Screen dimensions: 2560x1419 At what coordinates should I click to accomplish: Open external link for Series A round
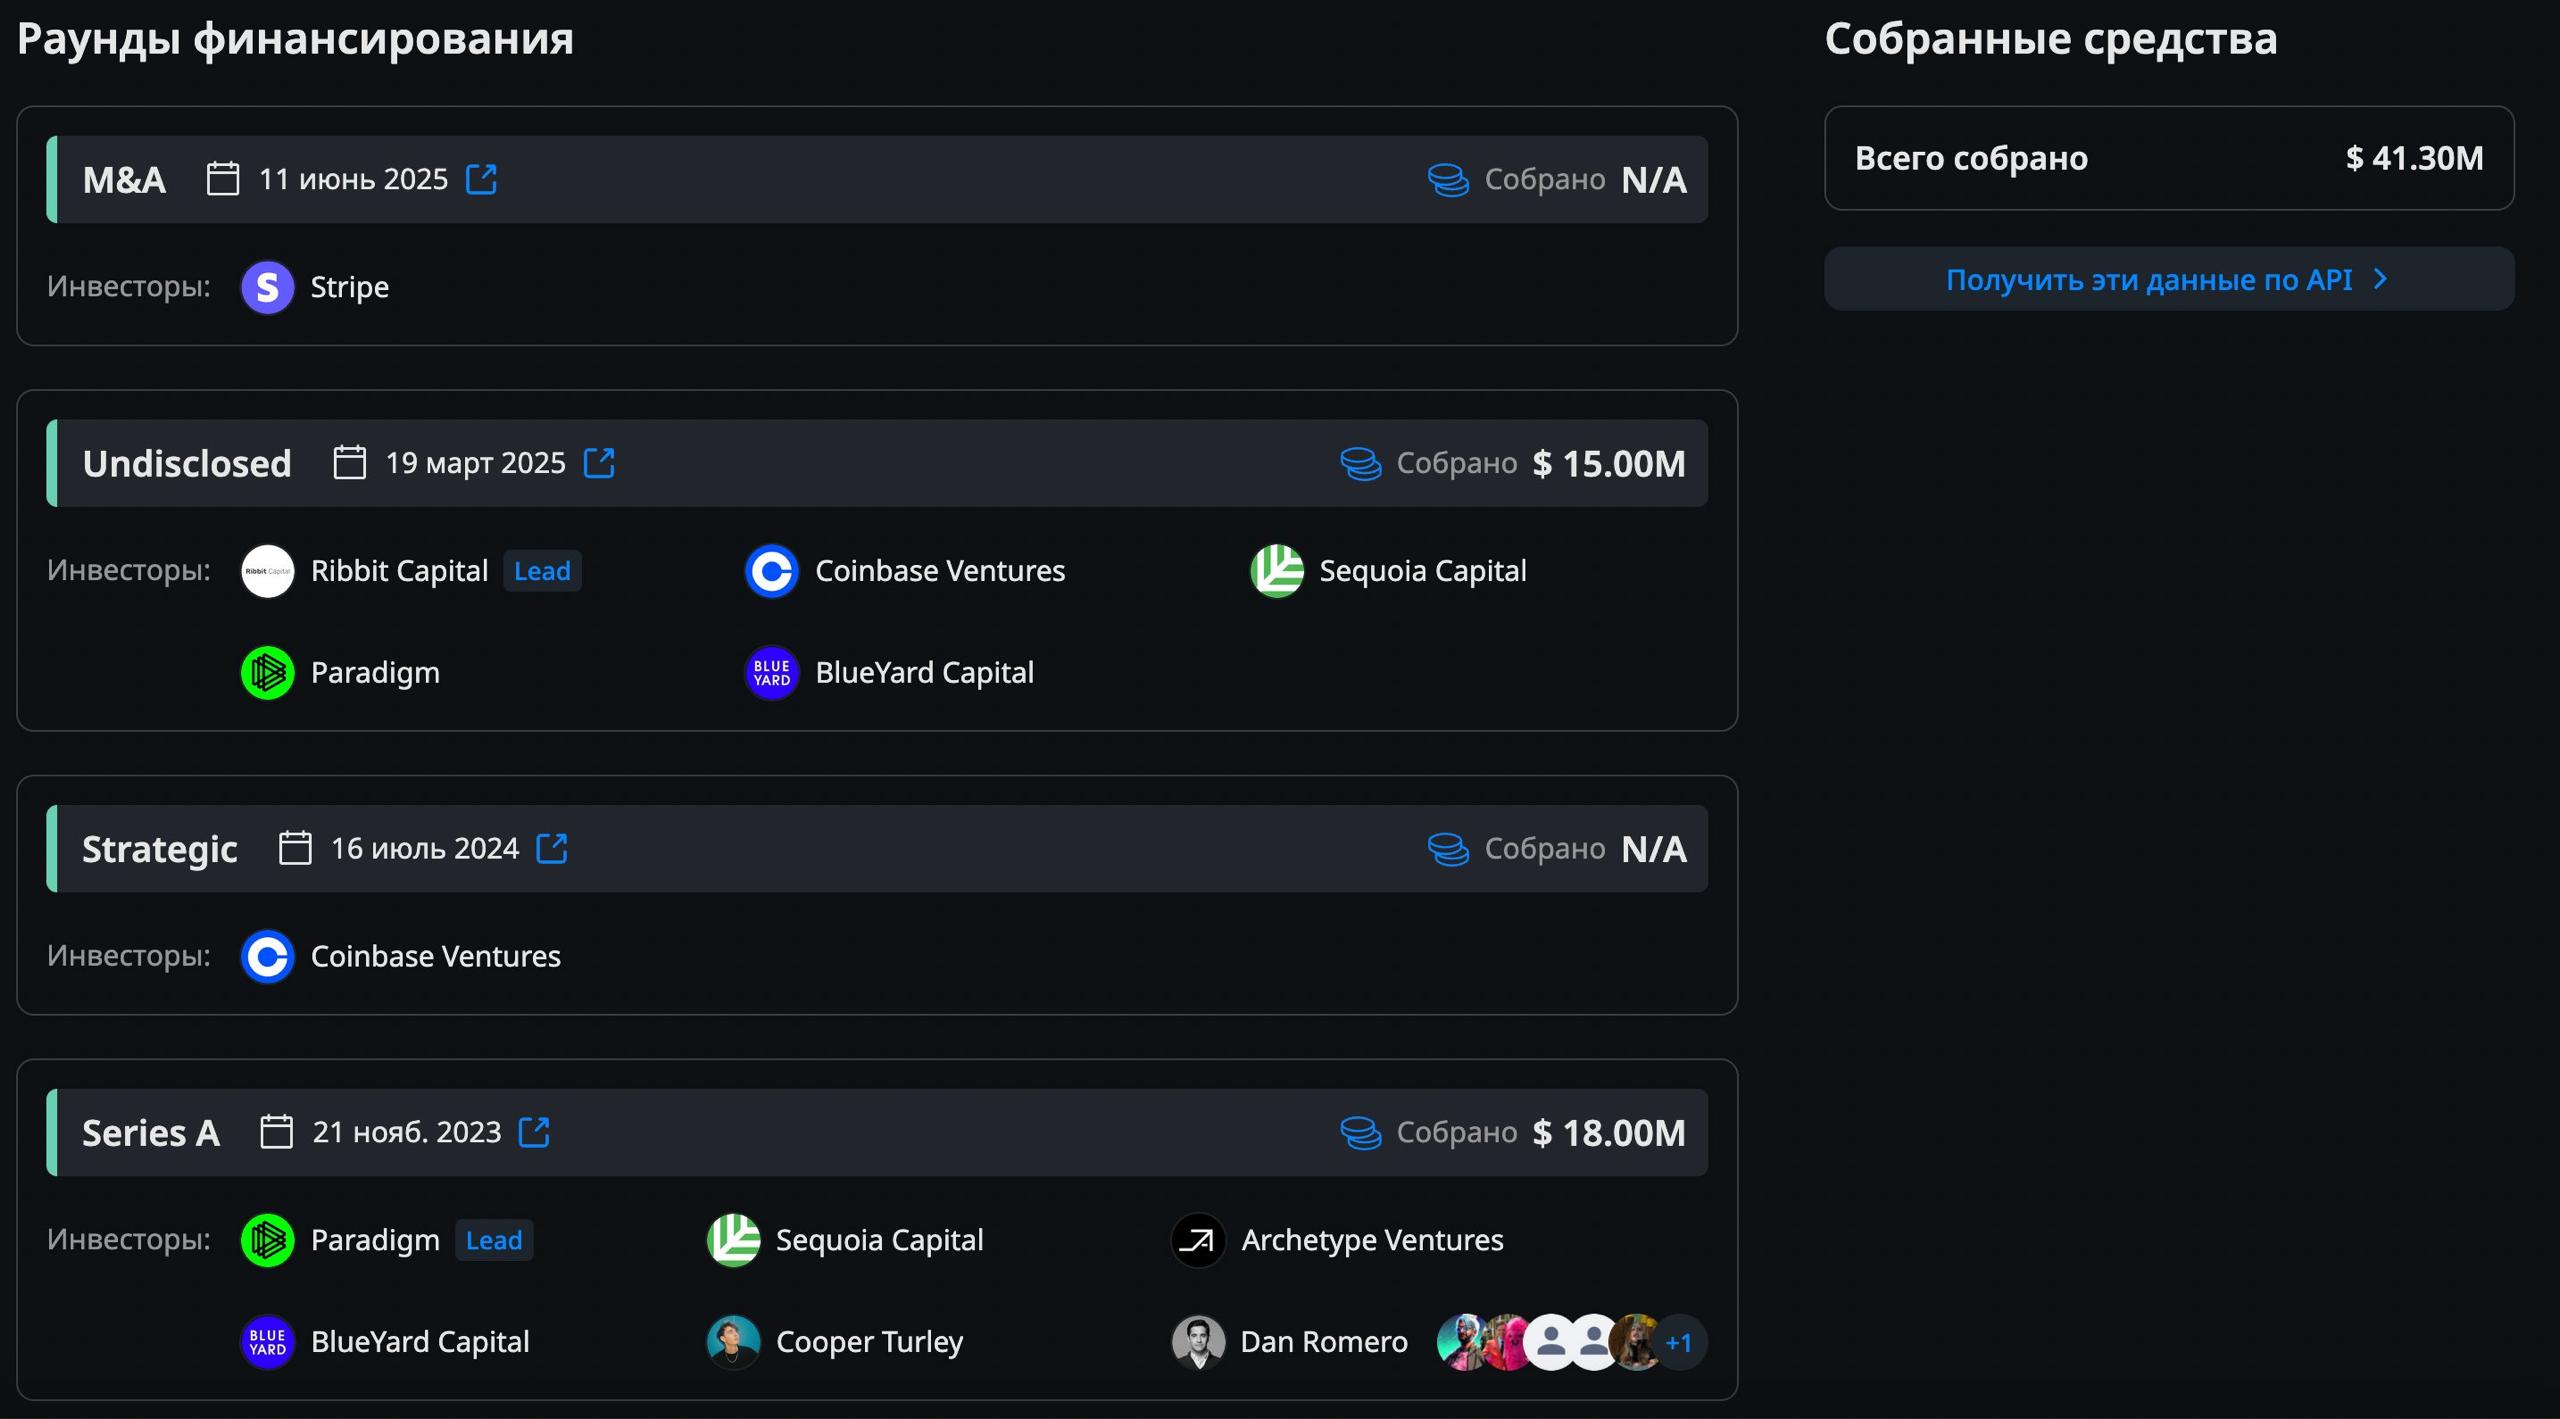click(x=534, y=1132)
